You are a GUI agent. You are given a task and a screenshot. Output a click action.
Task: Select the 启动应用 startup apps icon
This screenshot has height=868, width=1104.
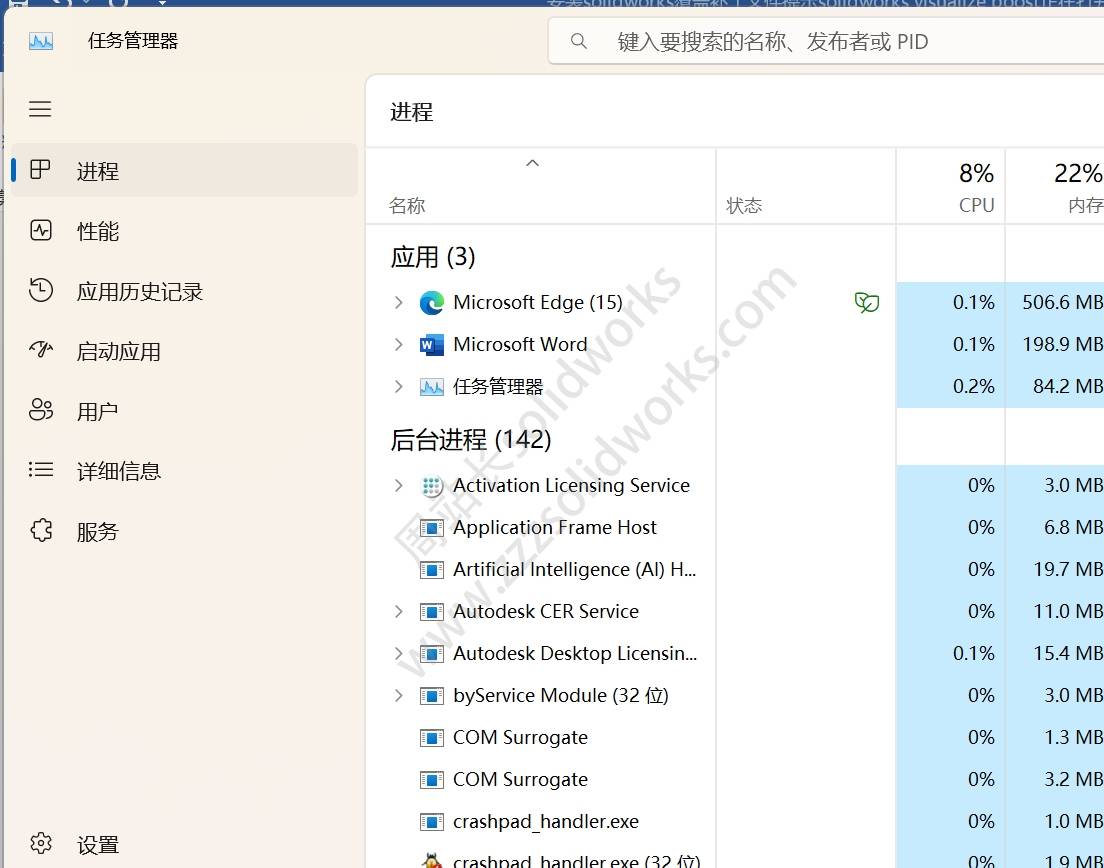pos(41,351)
